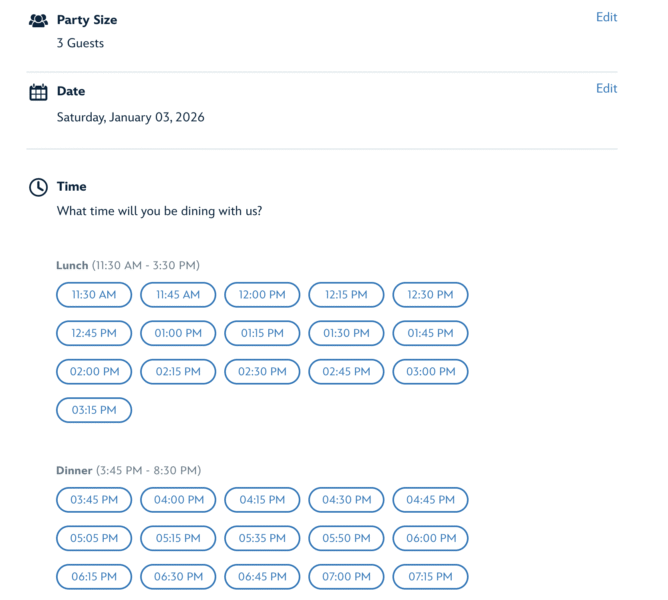Screen dimensions: 668x600
Task: Choose the 12:00 PM time slot
Action: click(x=262, y=295)
